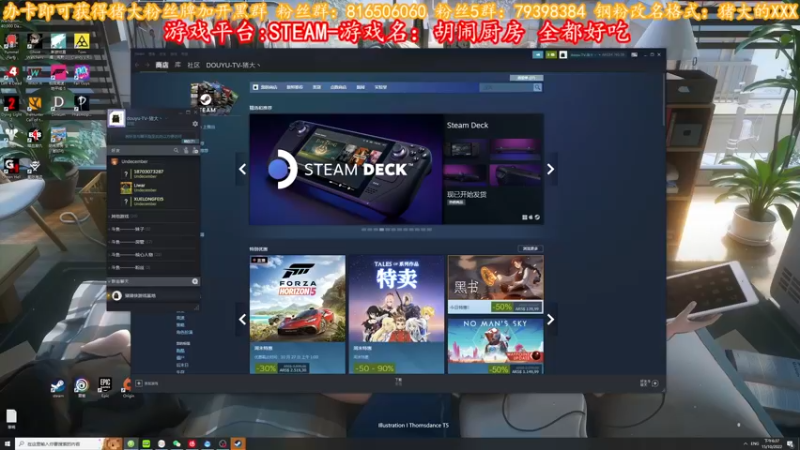Open the notification center in system tray

[790, 444]
